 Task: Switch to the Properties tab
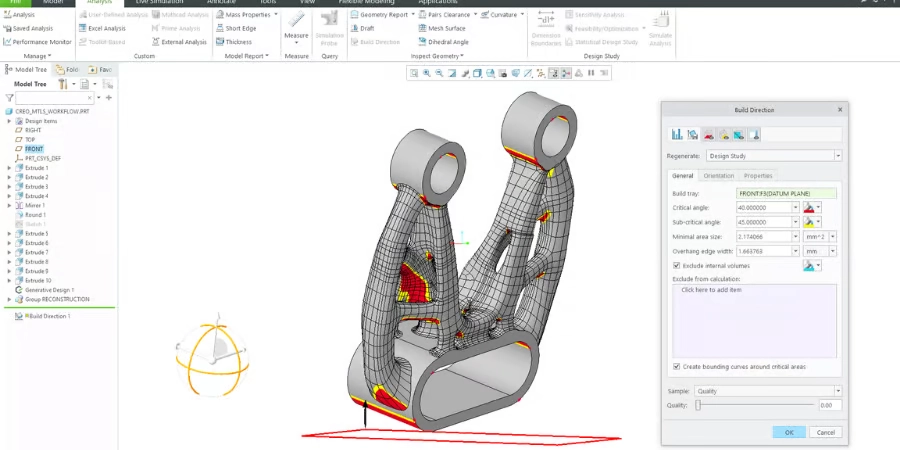pyautogui.click(x=758, y=176)
